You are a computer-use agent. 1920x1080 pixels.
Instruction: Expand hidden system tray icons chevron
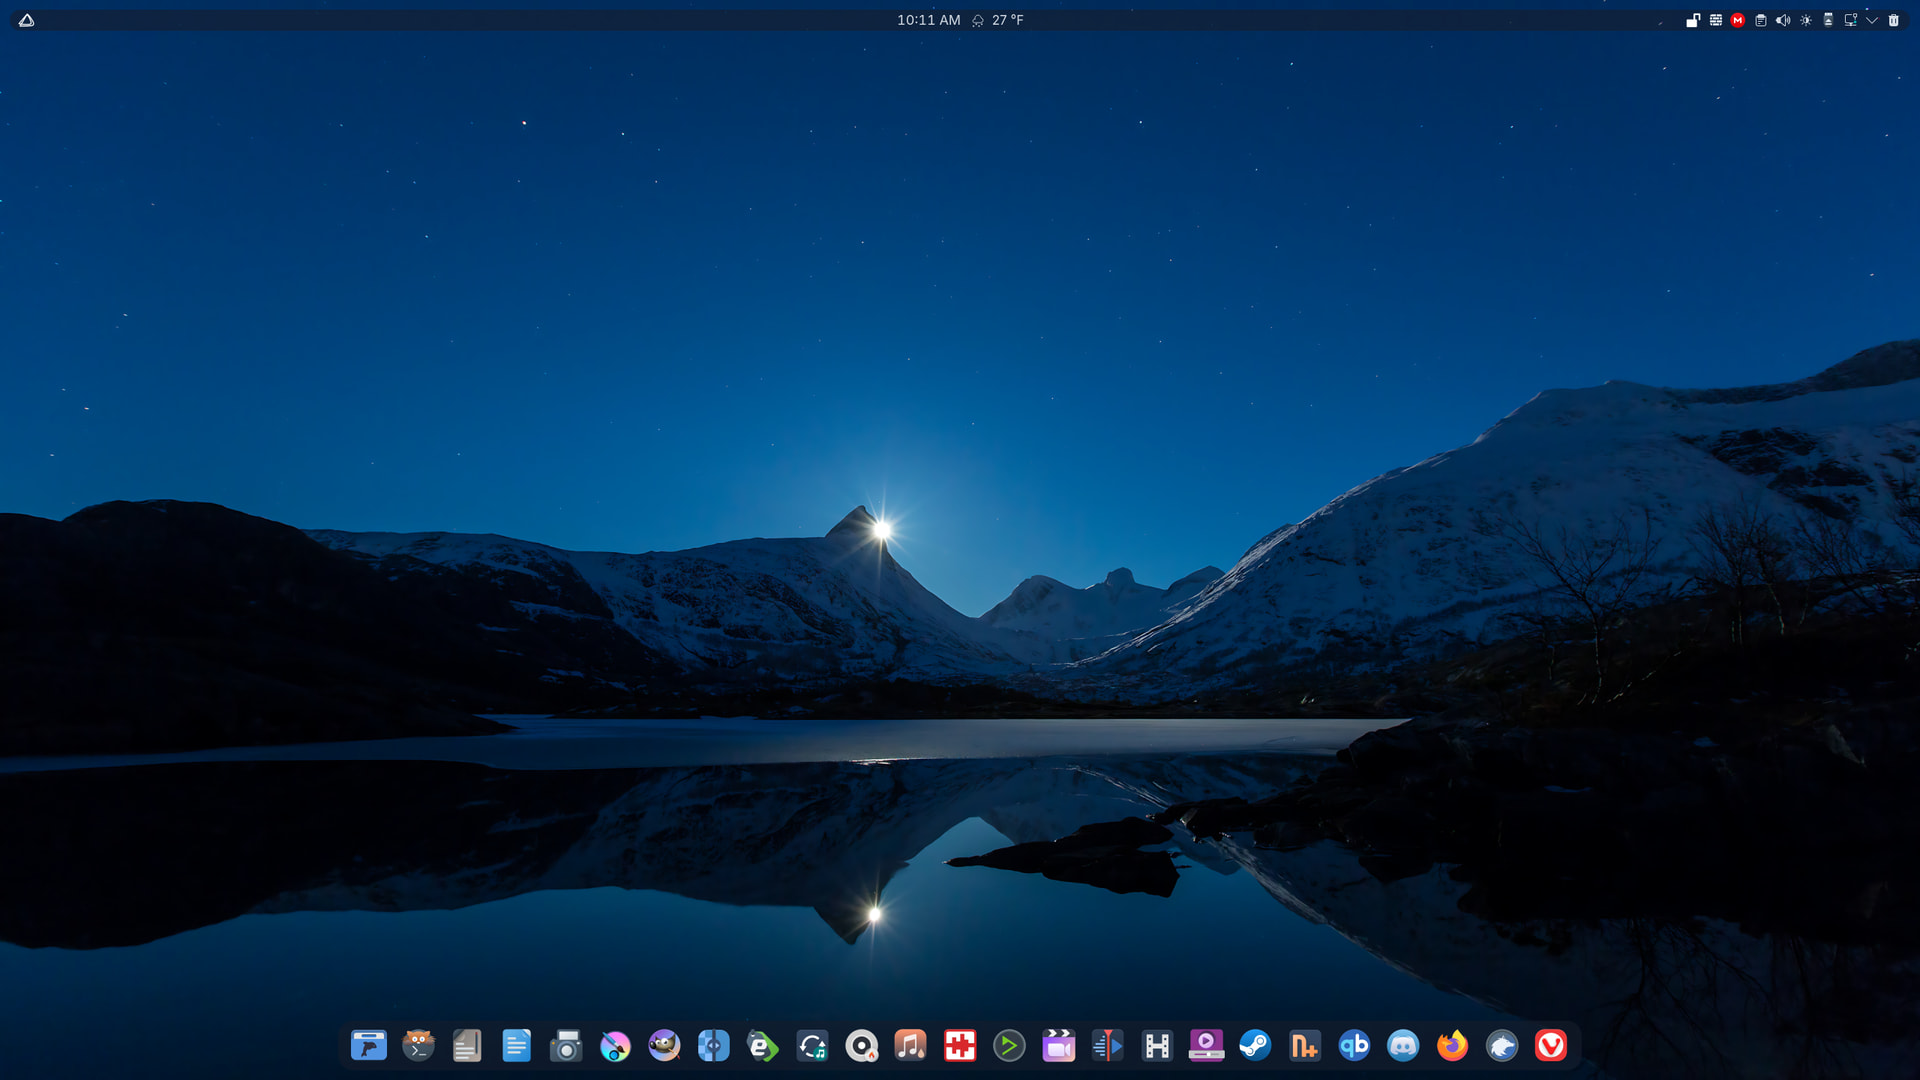click(x=1872, y=20)
